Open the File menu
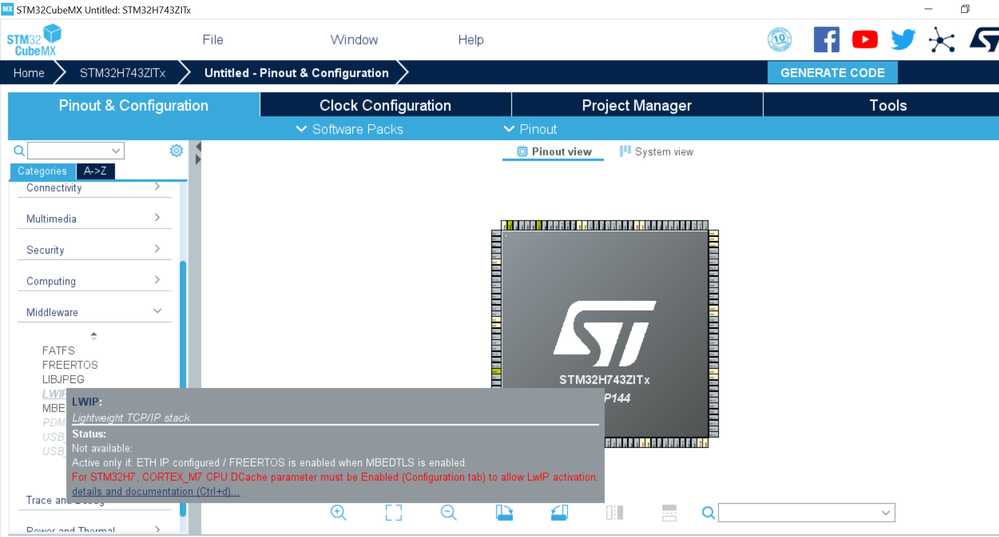Screen dimensions: 999x537 tap(213, 39)
